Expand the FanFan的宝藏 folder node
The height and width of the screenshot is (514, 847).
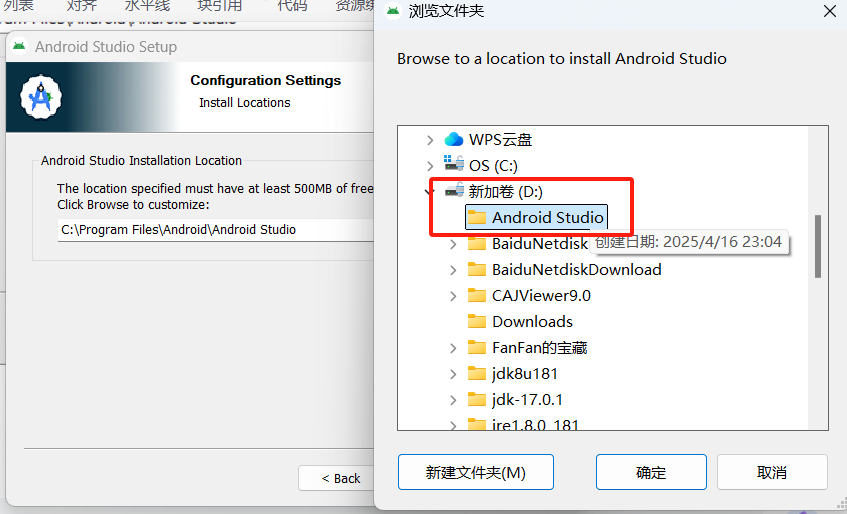click(453, 348)
